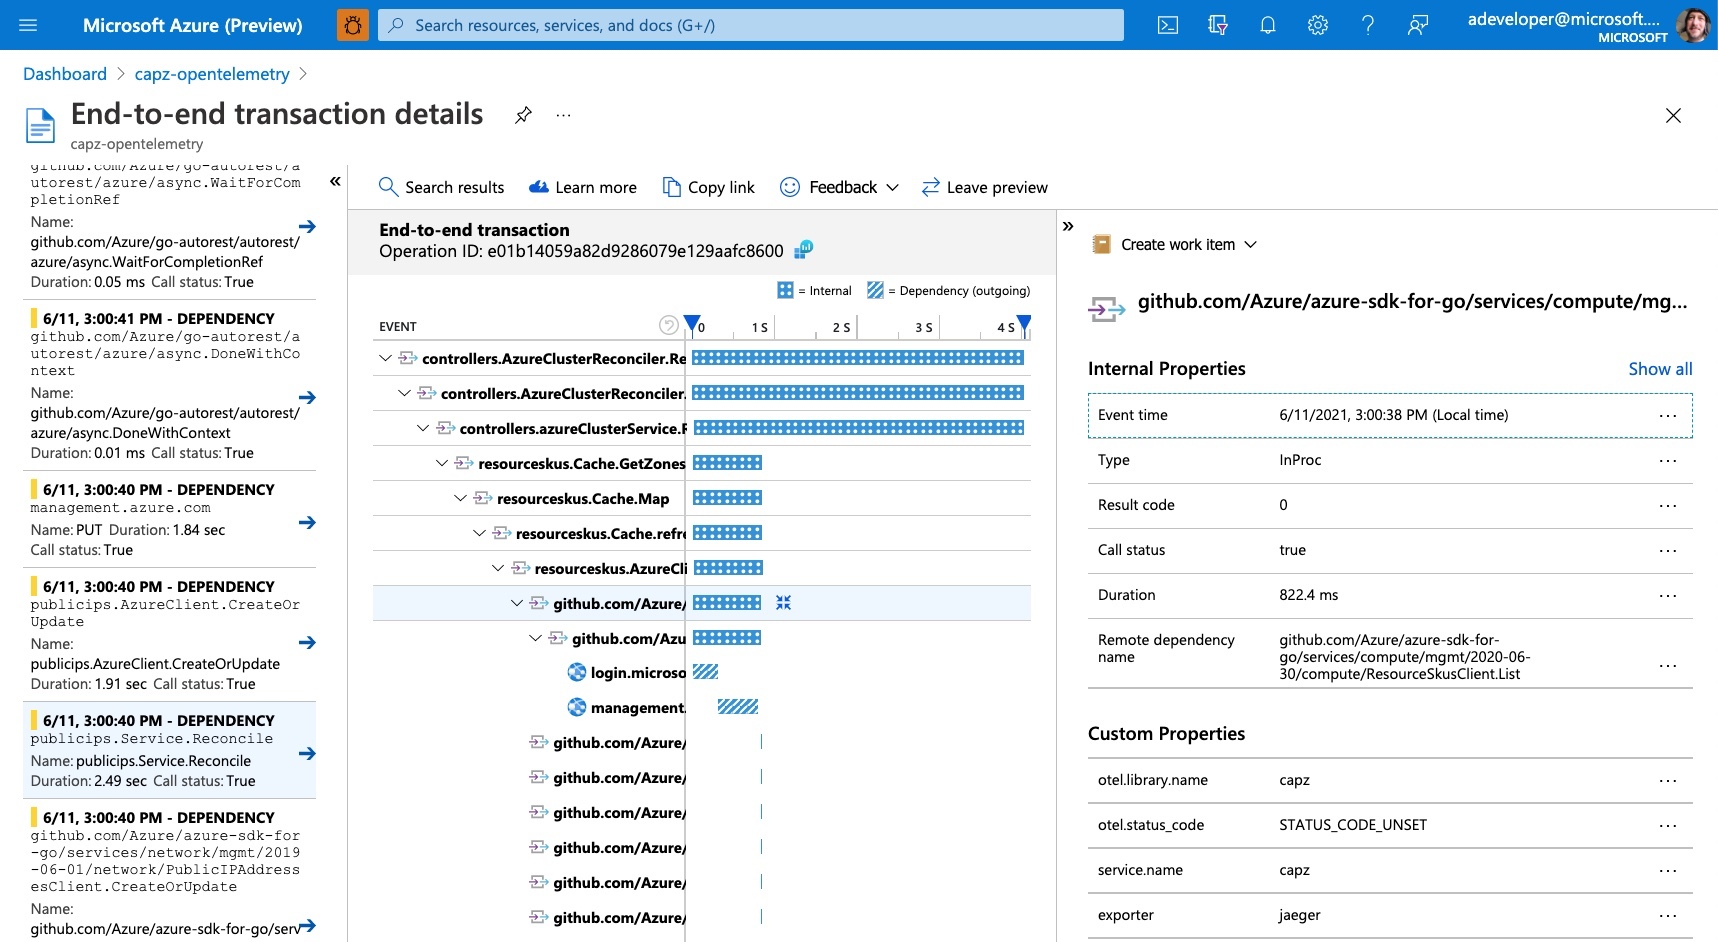The height and width of the screenshot is (942, 1718).
Task: Click the right timeline range handle
Action: [x=1024, y=323]
